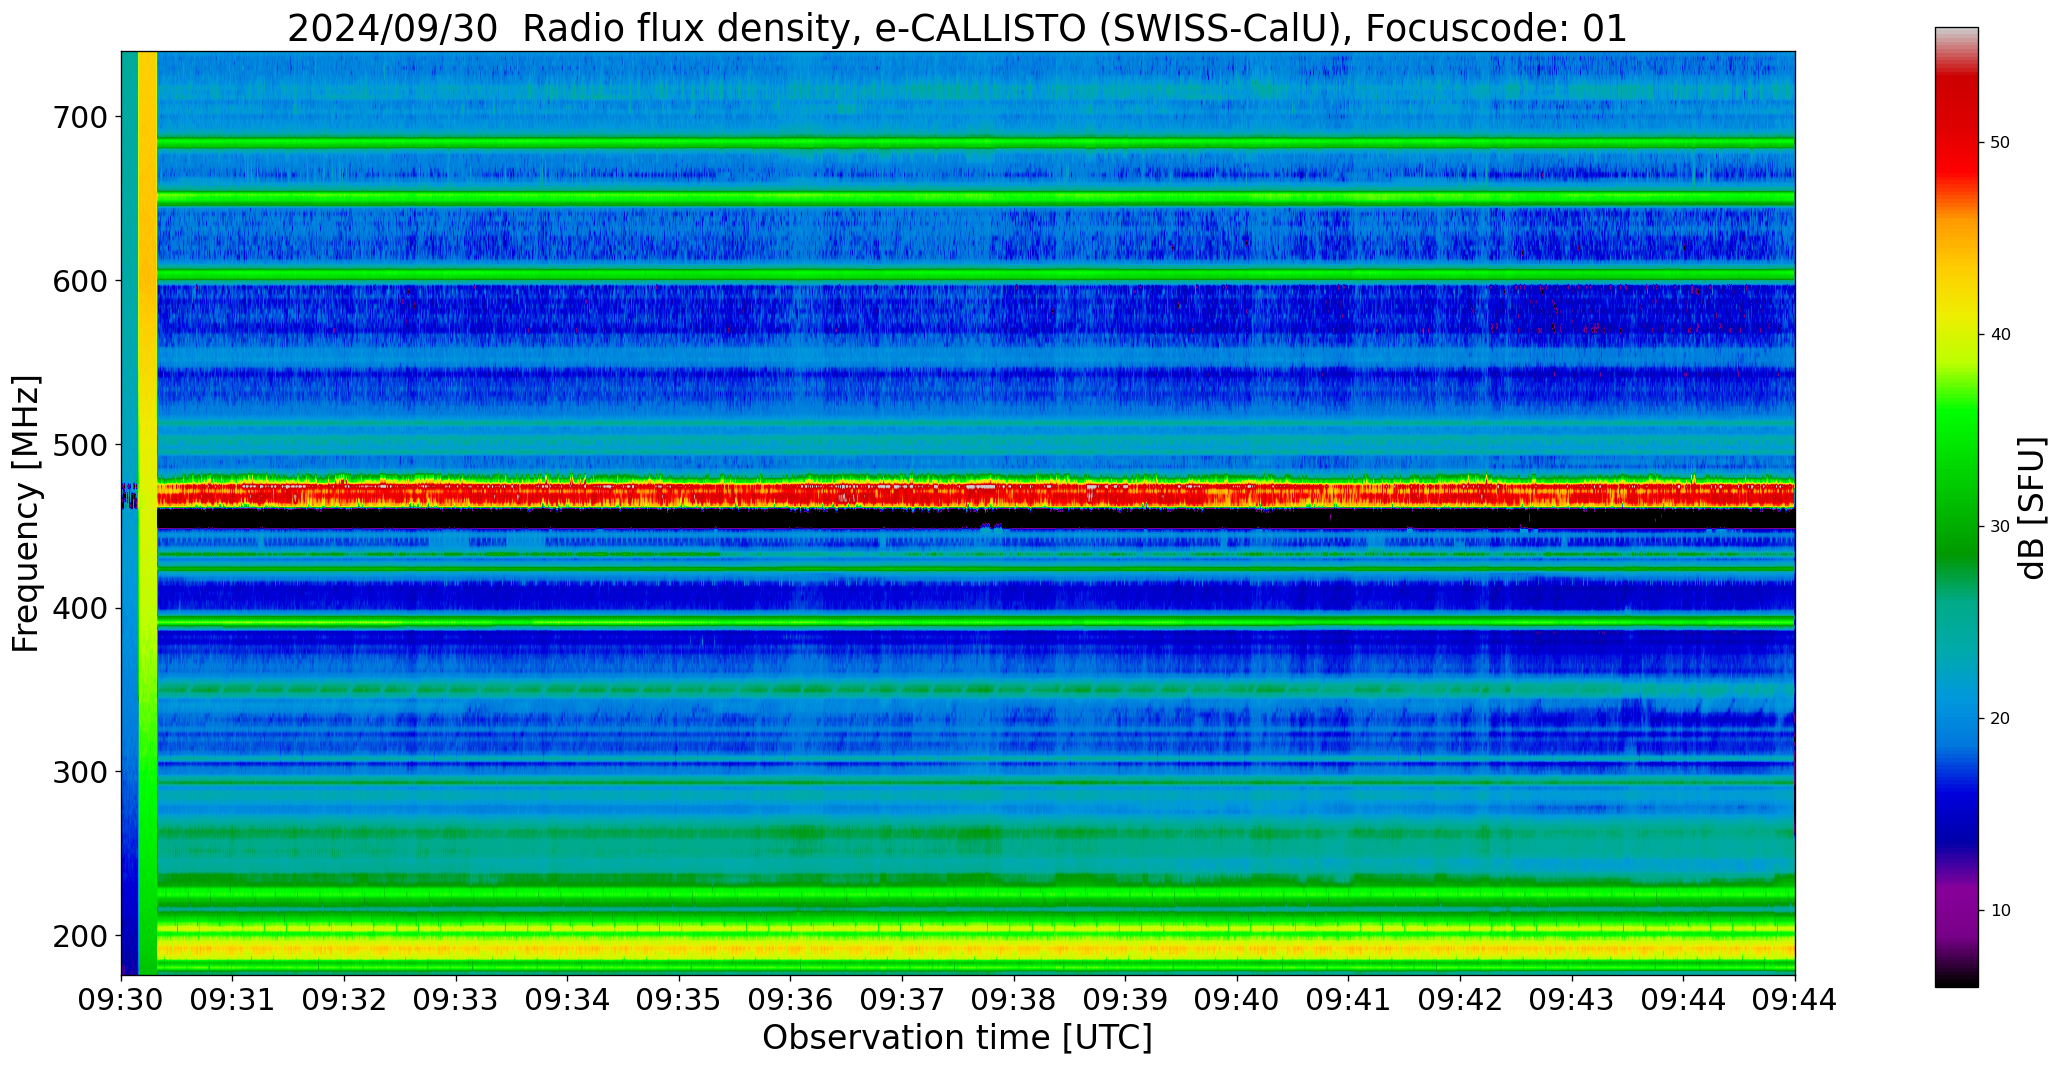Click the black bottom end of the colorbar
Viewport: 2062px width, 1067px height.
(1956, 978)
